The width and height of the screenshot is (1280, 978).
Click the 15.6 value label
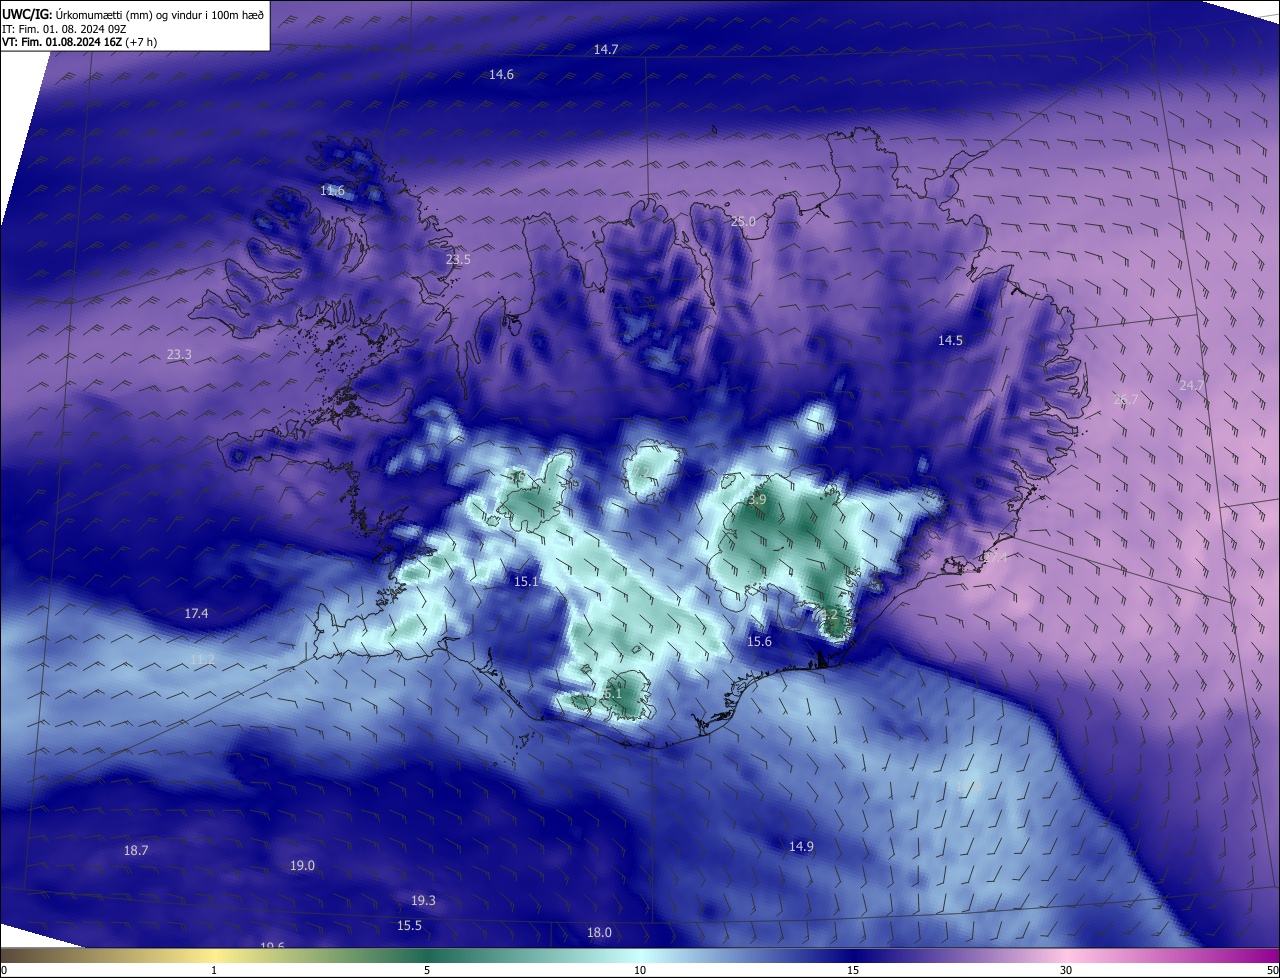pos(760,641)
